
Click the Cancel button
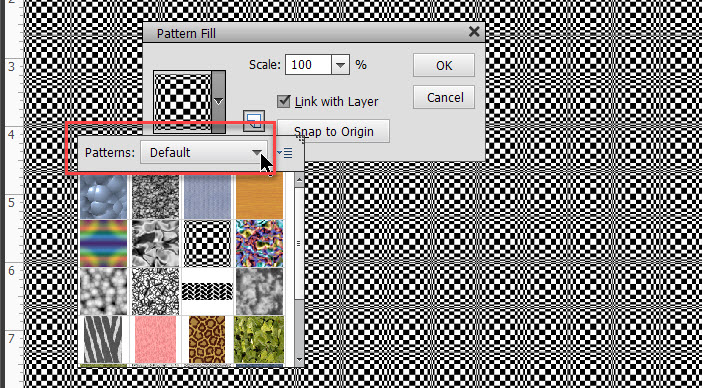click(x=444, y=97)
